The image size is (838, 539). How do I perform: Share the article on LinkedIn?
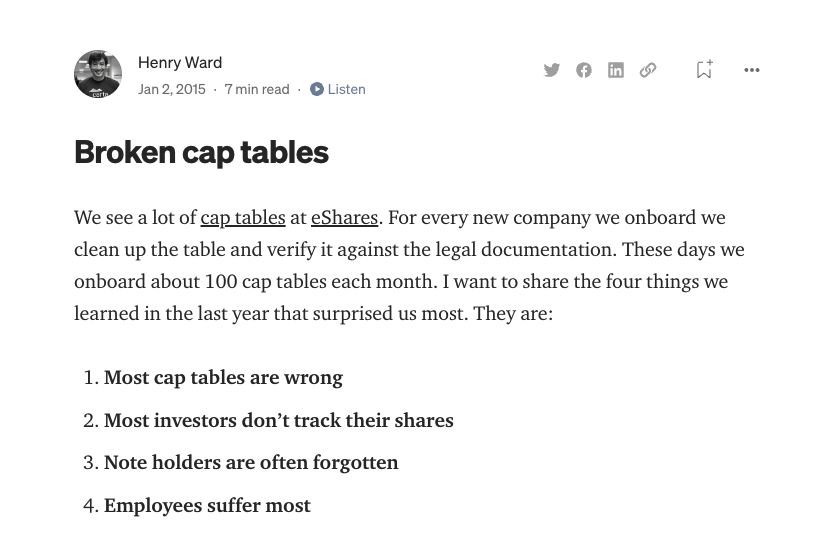pyautogui.click(x=616, y=70)
